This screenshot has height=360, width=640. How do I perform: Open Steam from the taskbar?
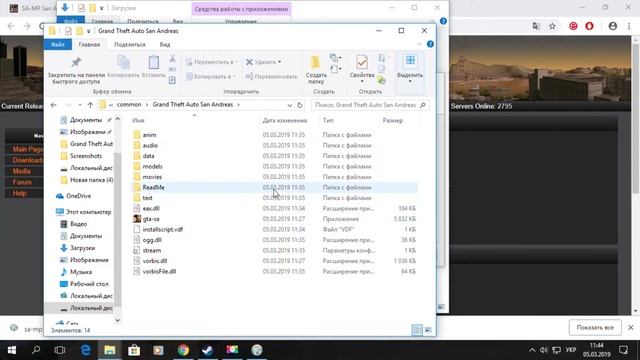tap(207, 350)
